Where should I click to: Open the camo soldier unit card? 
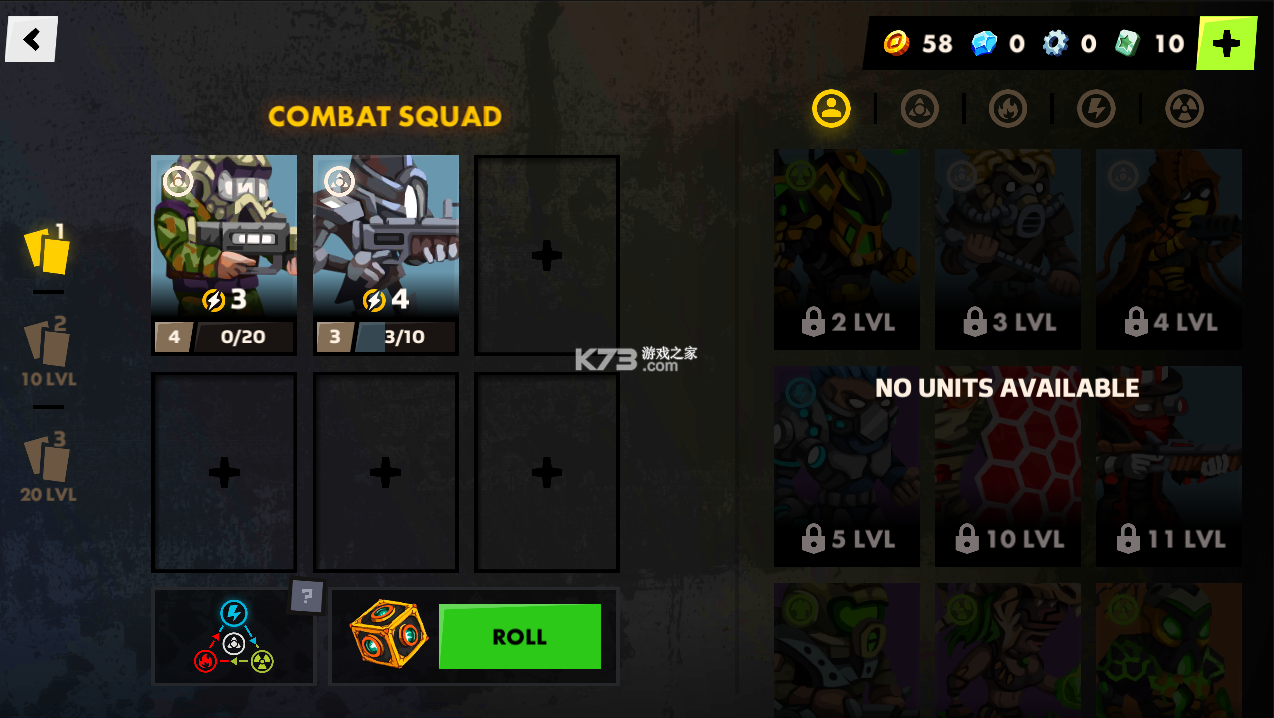(224, 255)
